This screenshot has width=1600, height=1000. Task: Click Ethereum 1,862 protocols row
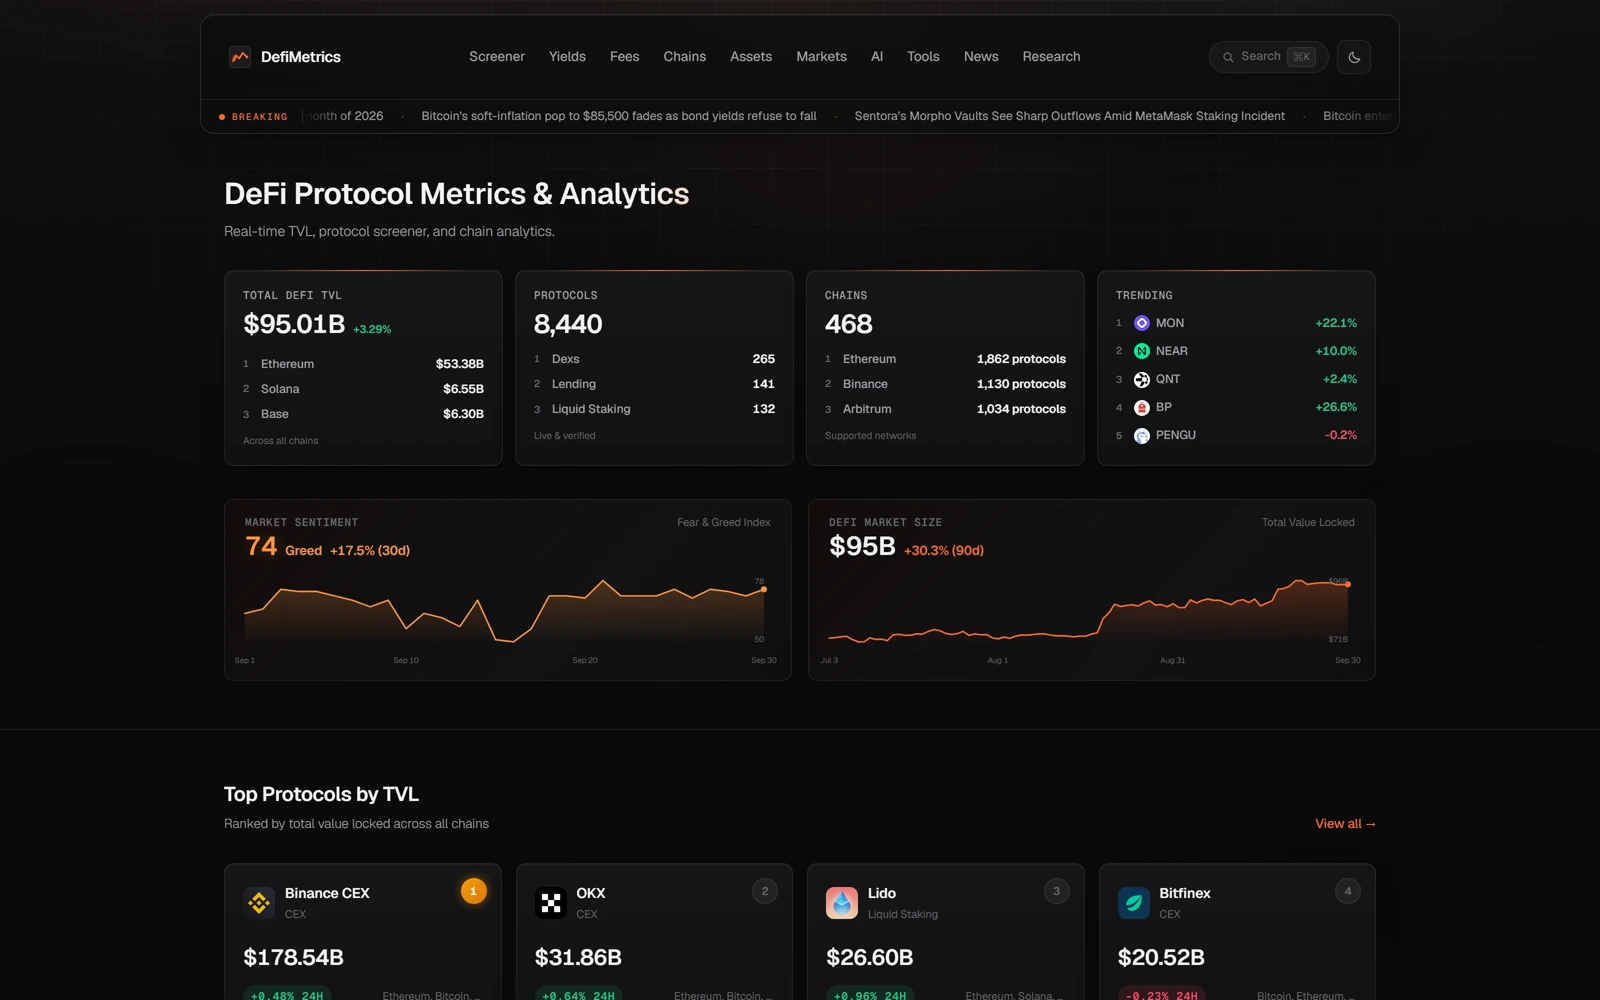click(x=945, y=359)
